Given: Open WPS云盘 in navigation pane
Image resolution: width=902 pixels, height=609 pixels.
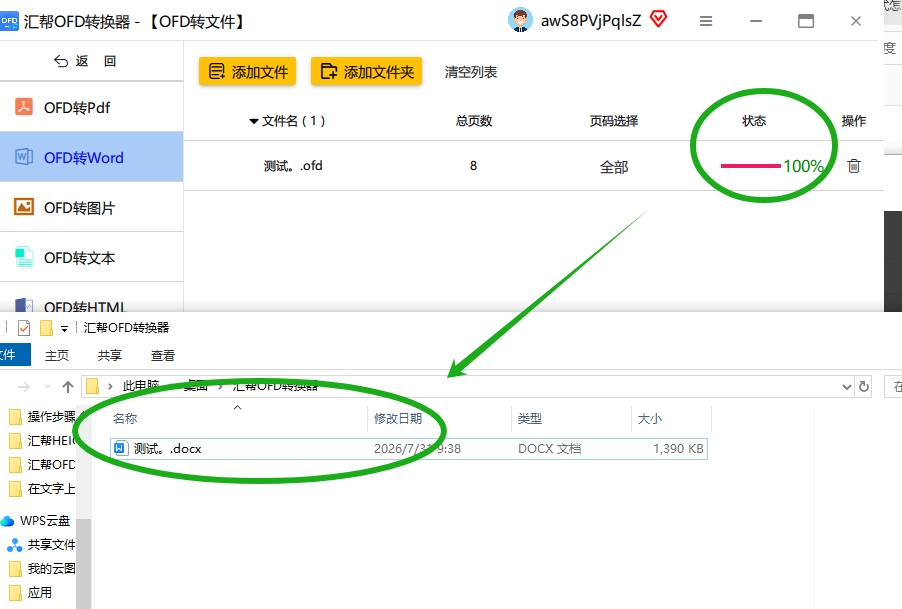Looking at the screenshot, I should pyautogui.click(x=38, y=520).
